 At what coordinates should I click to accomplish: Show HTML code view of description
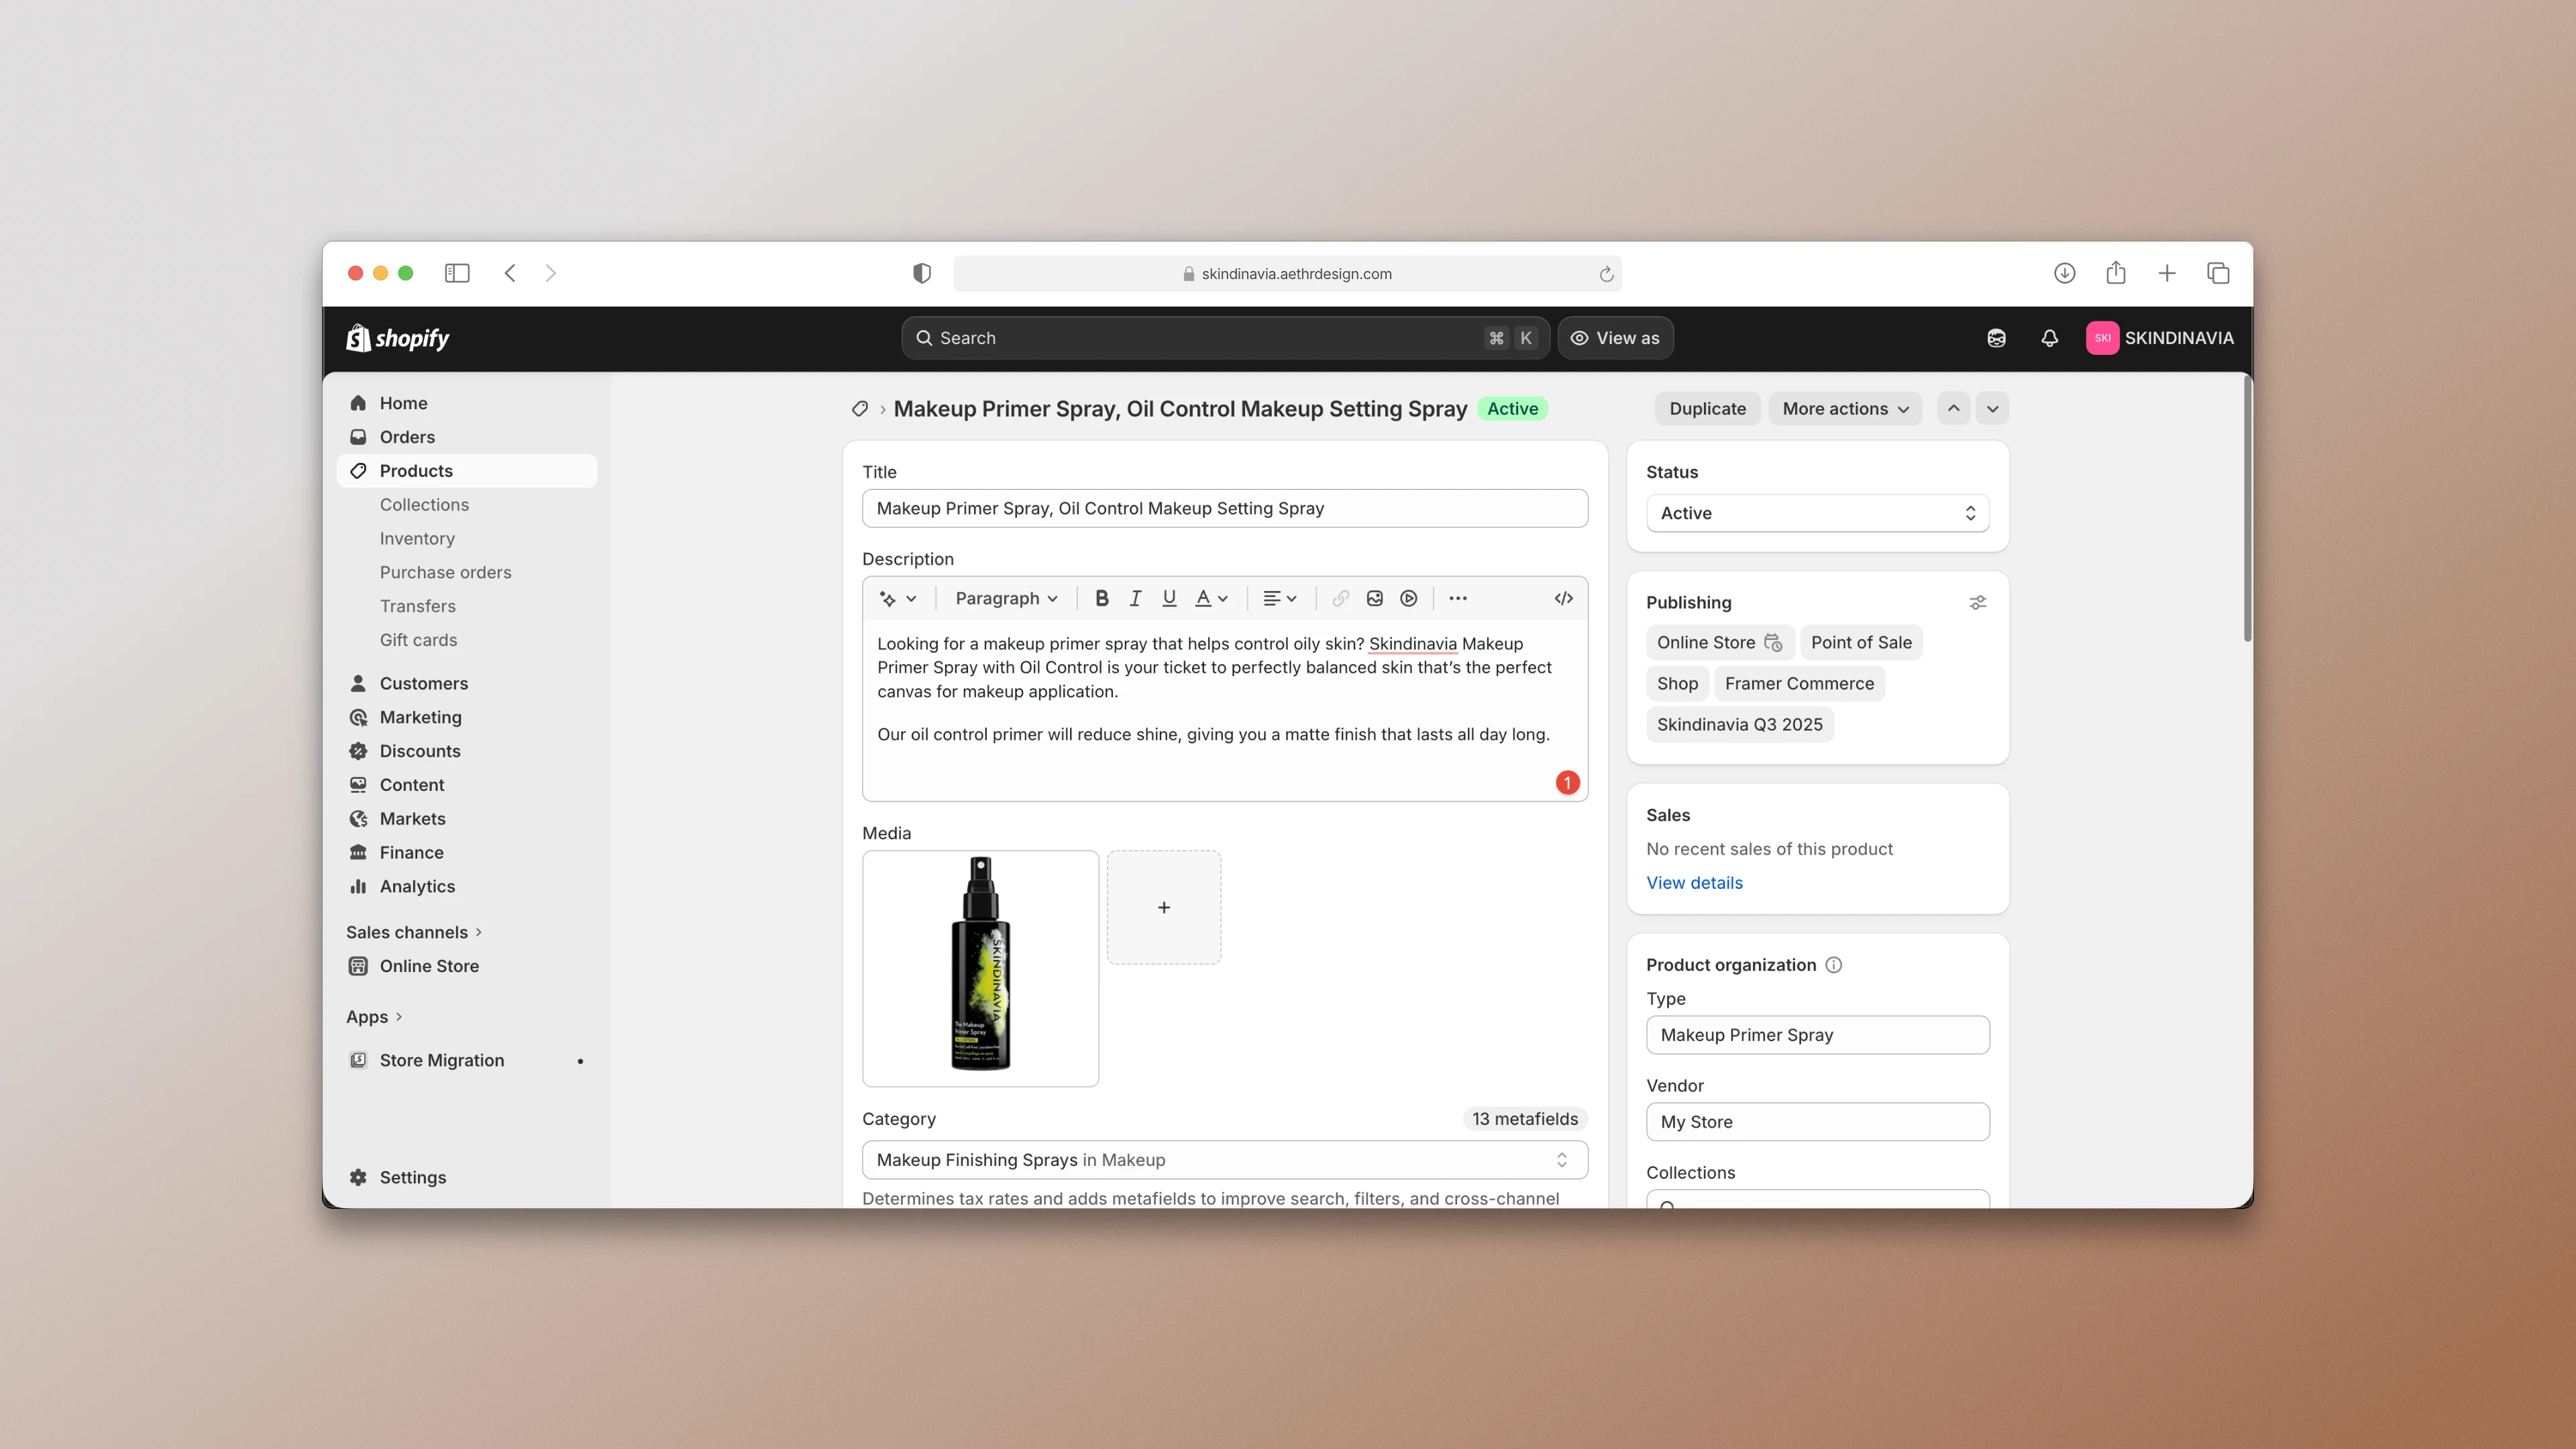[1563, 598]
